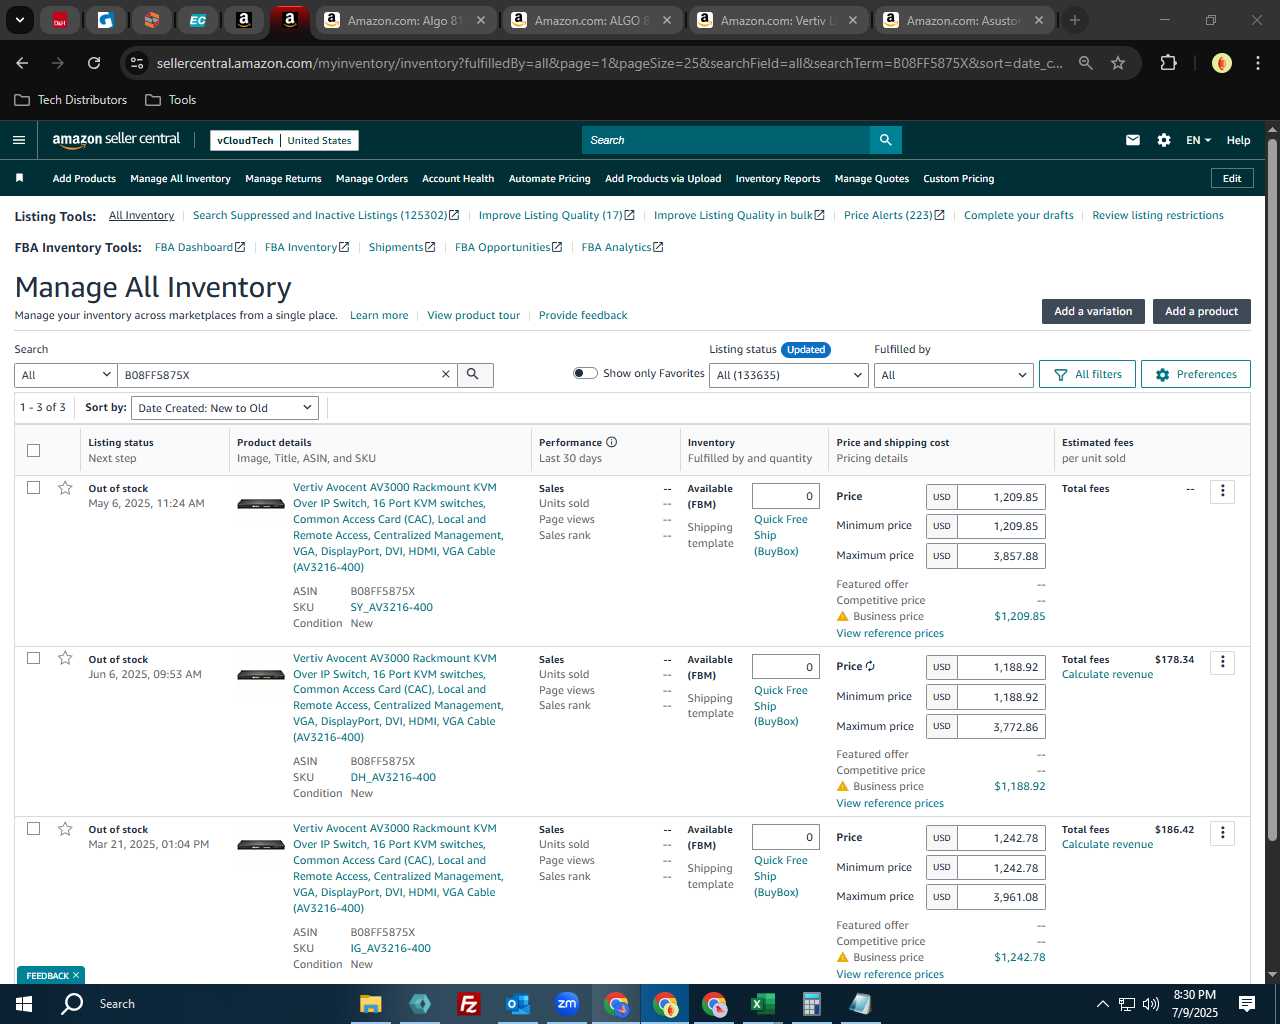Open the All filters button

click(1087, 374)
